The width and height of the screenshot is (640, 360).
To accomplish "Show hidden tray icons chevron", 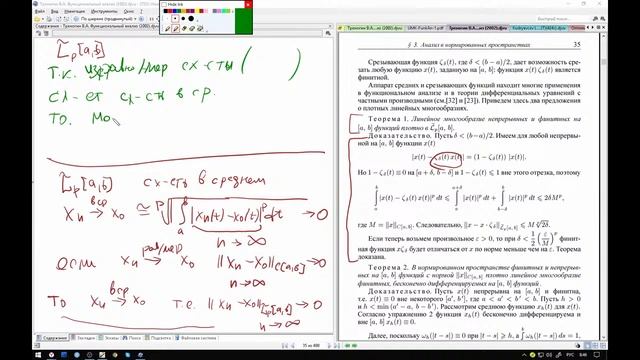I will 524,355.
